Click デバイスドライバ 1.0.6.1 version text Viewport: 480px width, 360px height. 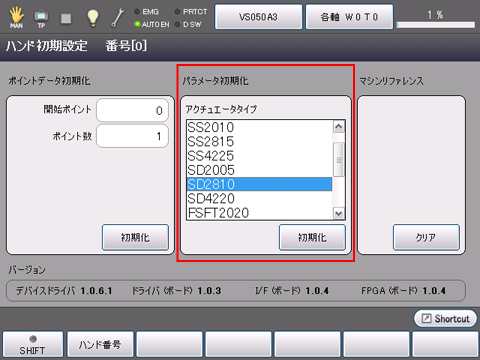coord(64,291)
